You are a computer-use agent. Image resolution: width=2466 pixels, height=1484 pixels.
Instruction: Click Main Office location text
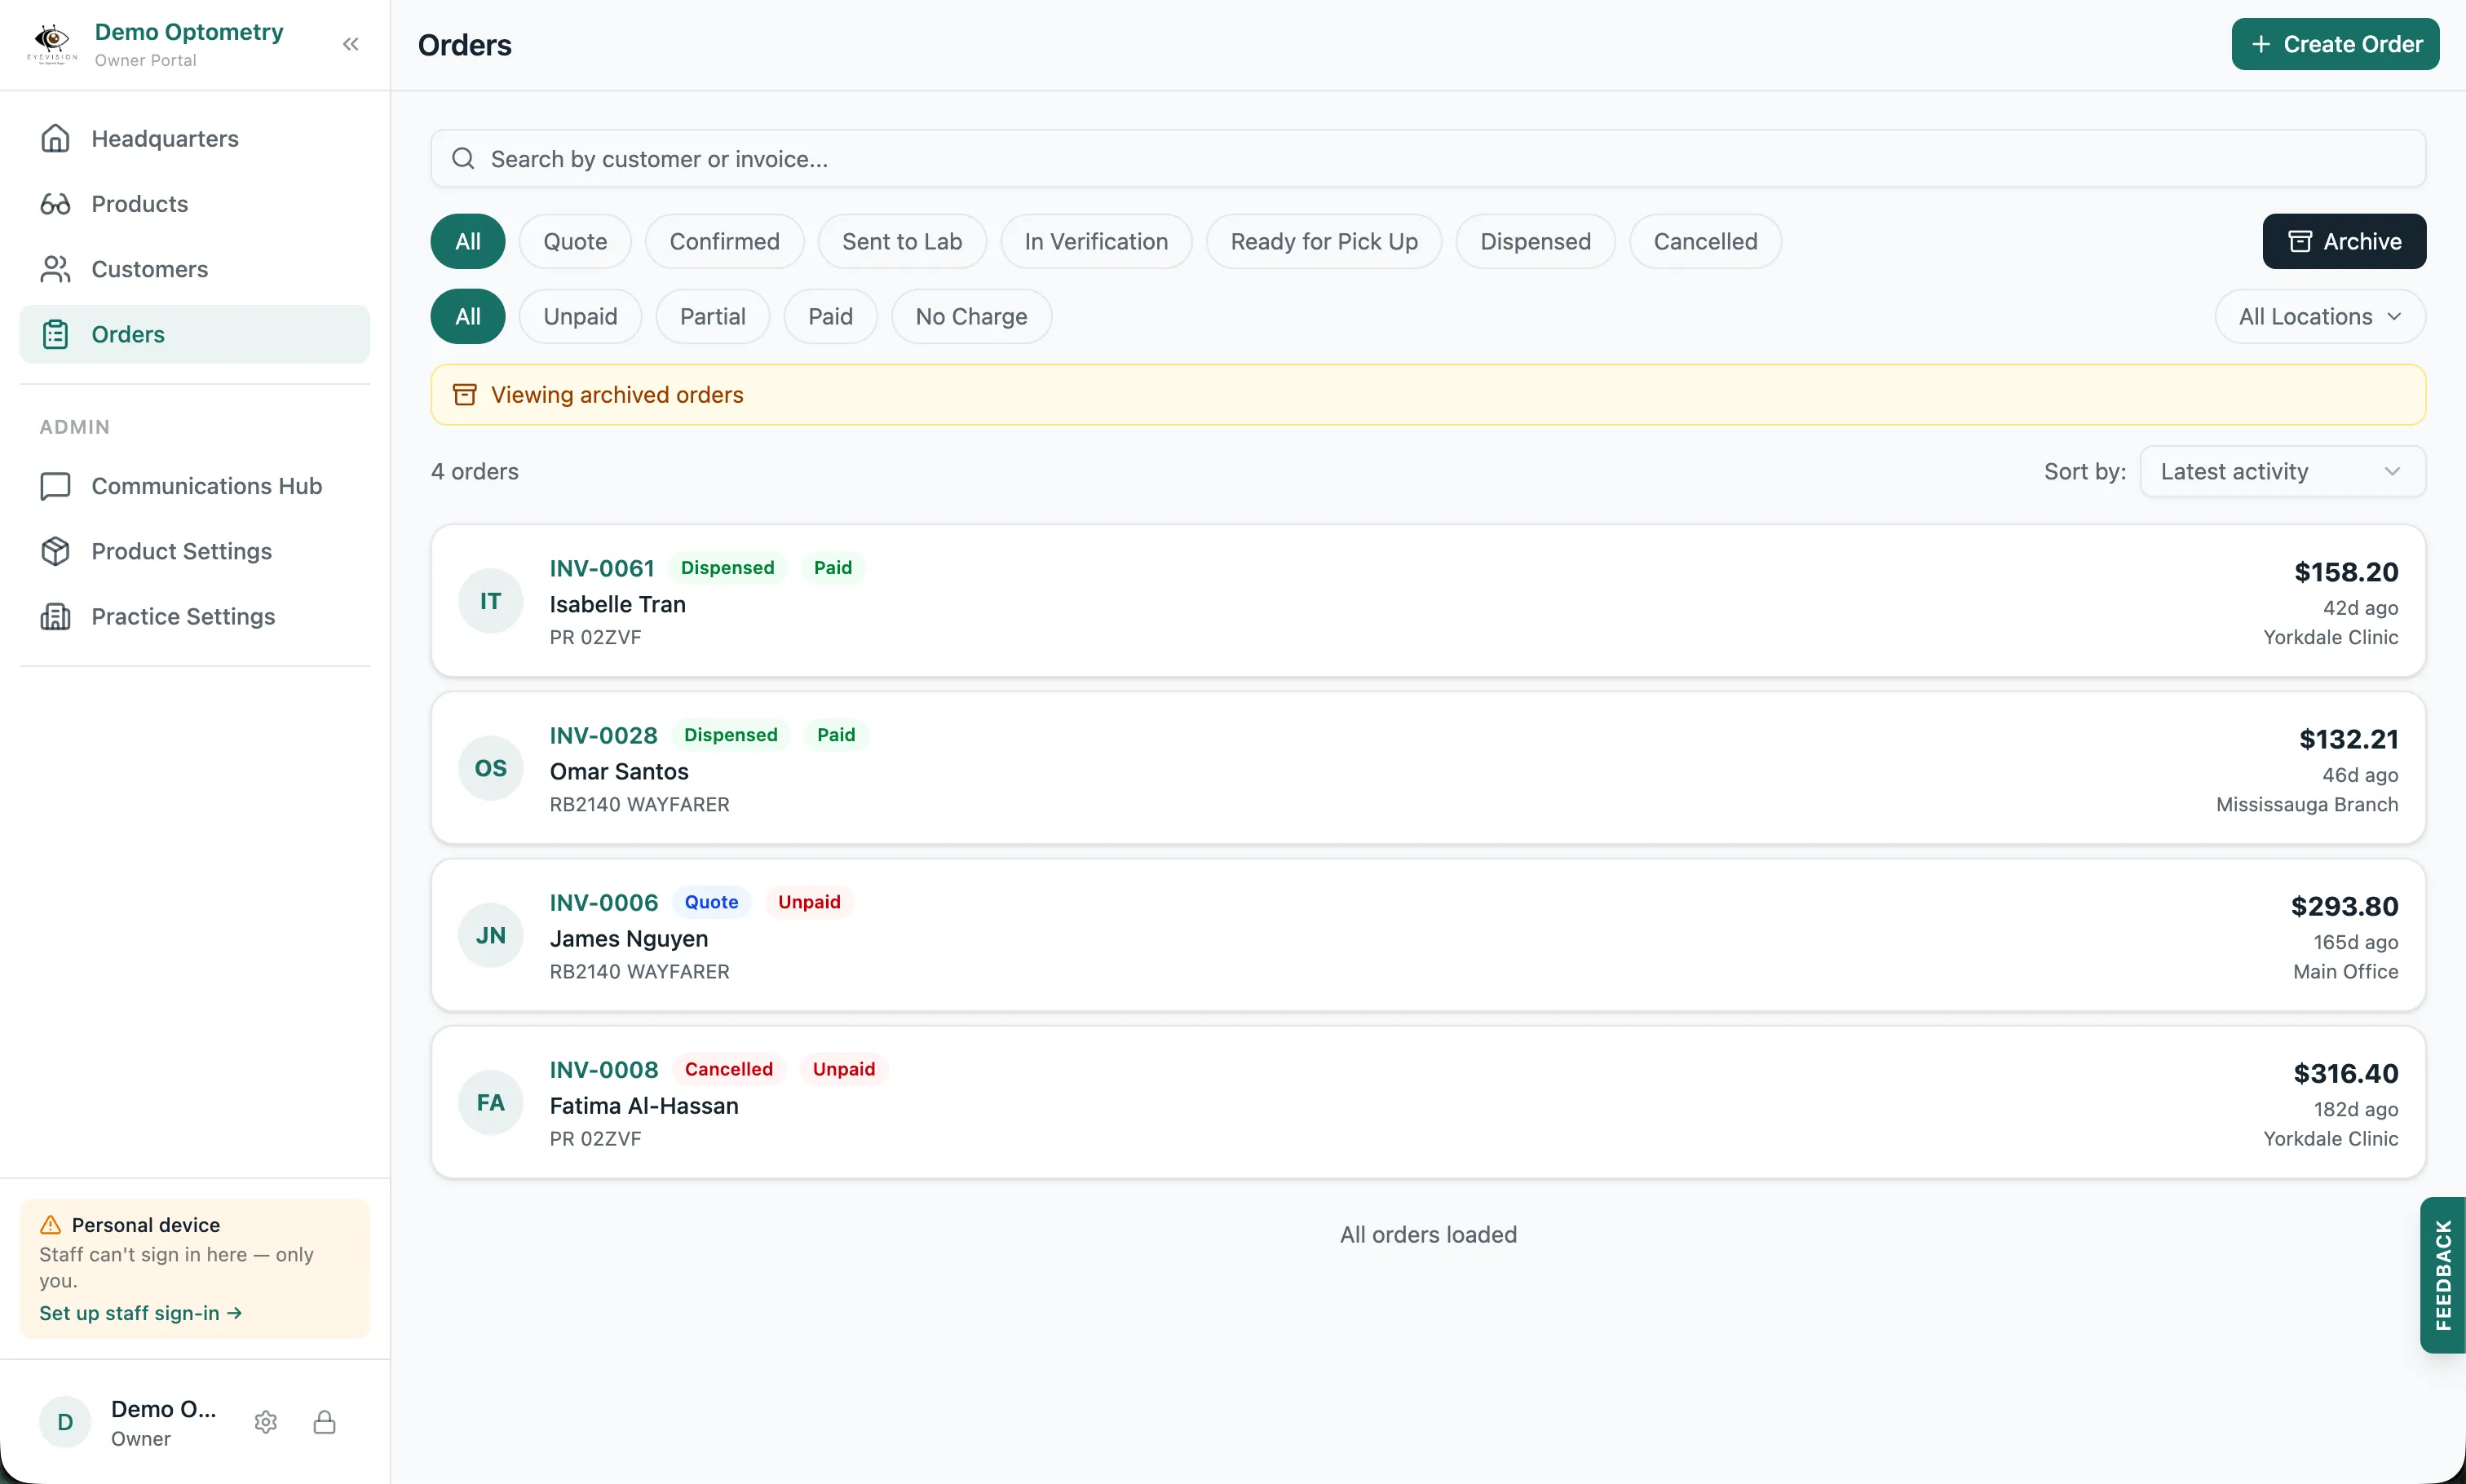point(2345,971)
